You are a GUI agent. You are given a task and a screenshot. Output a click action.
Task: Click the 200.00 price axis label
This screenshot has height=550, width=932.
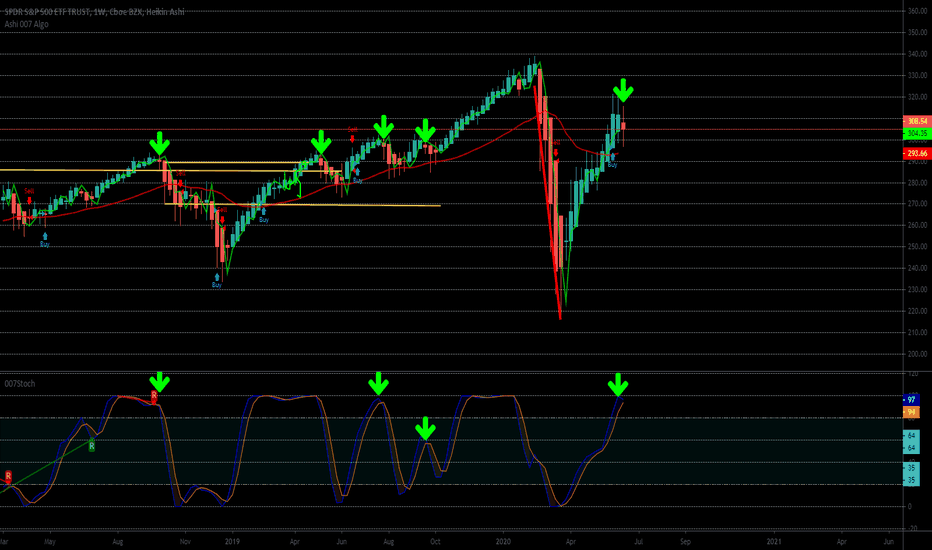tap(918, 354)
